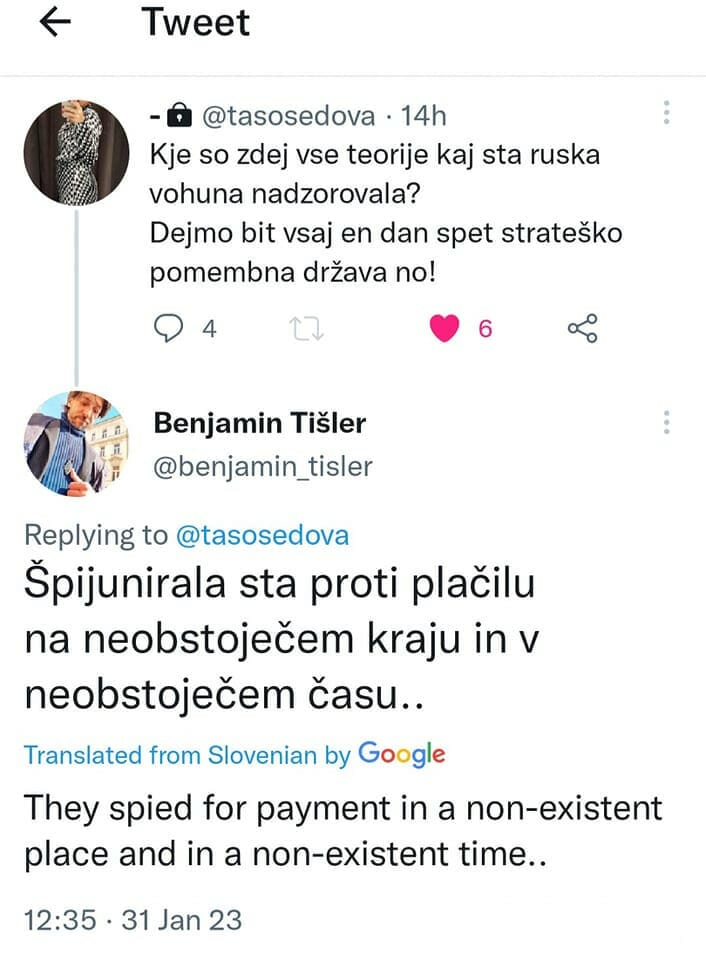Click the Benjamin Tišler display name

click(260, 423)
